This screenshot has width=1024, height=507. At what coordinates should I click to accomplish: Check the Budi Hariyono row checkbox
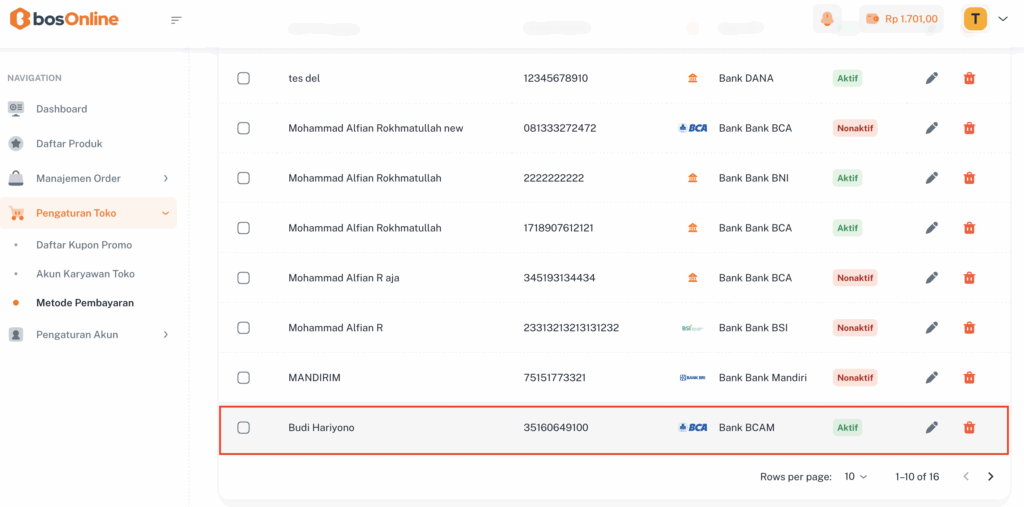coord(243,428)
